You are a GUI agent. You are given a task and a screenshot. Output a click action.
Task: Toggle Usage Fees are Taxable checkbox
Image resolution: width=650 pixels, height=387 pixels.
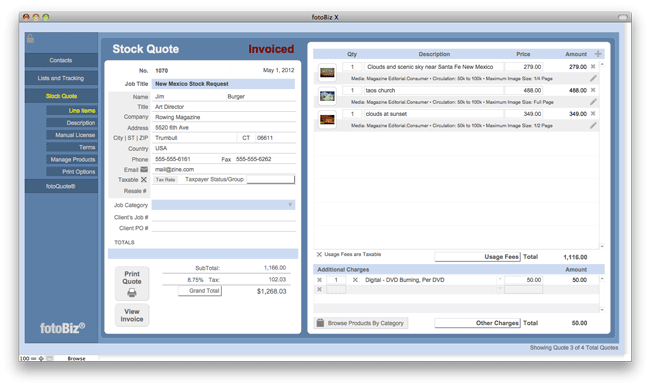[319, 254]
